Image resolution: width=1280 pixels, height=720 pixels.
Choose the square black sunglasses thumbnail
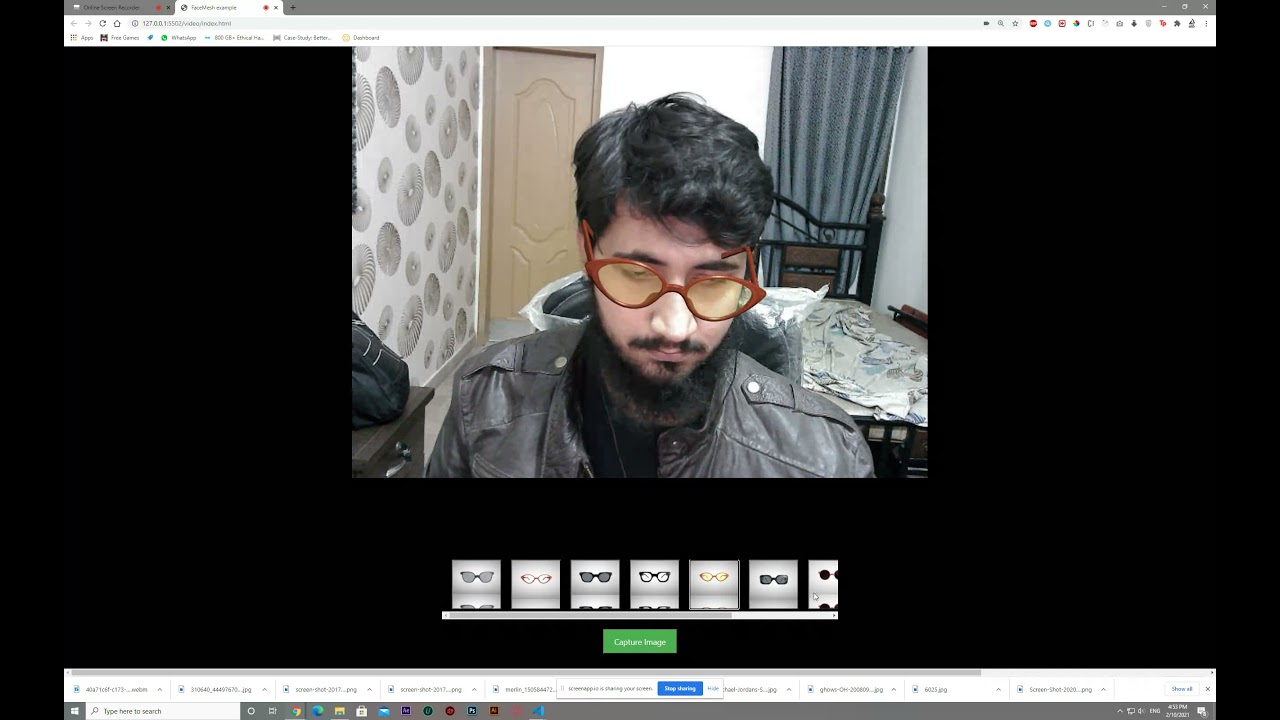point(773,584)
